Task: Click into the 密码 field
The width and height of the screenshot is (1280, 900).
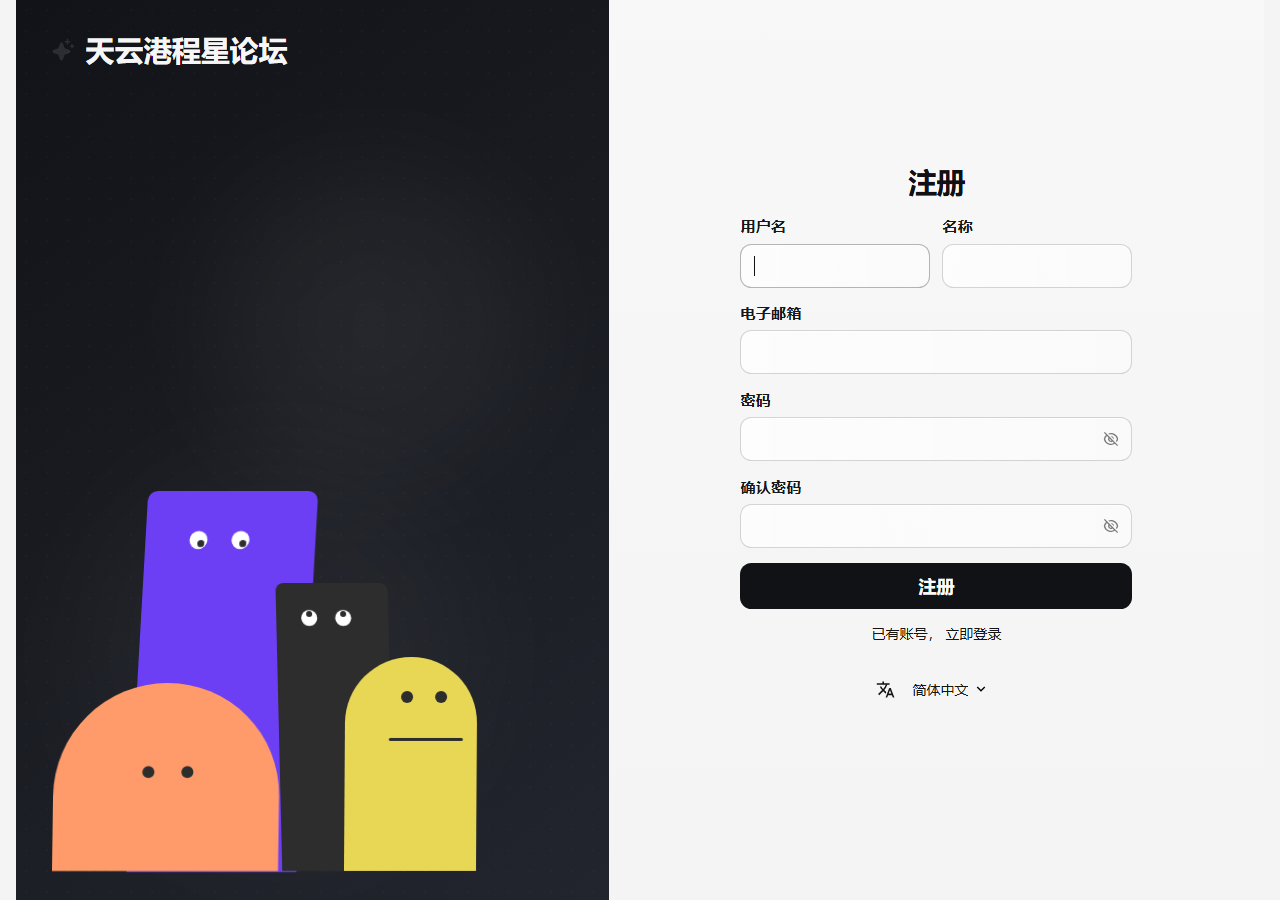Action: pos(936,439)
